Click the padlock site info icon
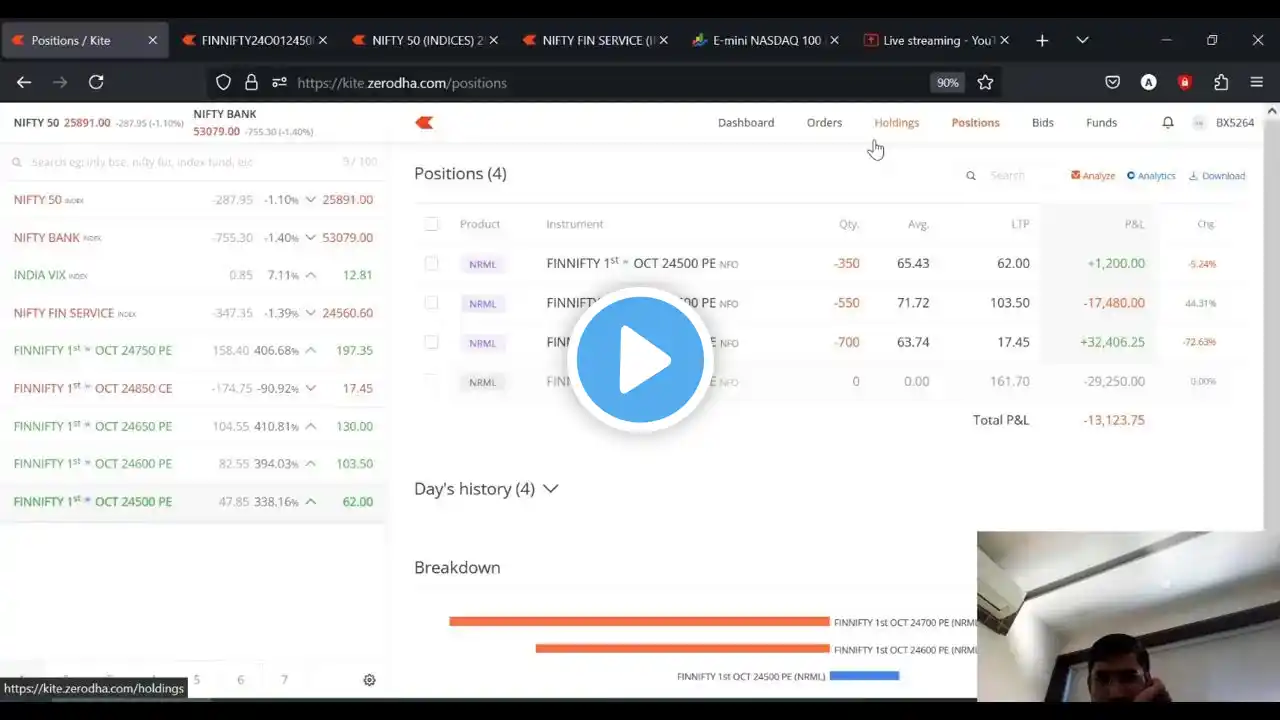The width and height of the screenshot is (1280, 720). click(251, 83)
